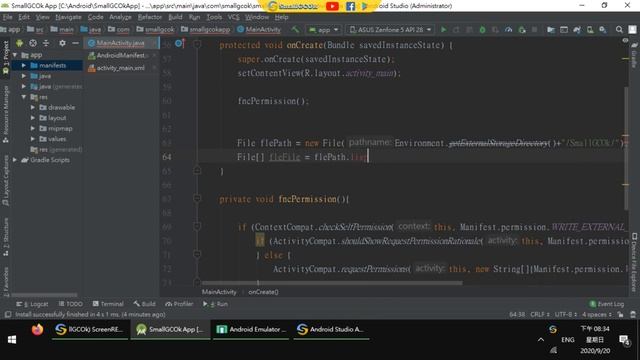
Task: Hide the Project panel with minus icon
Action: (76, 43)
